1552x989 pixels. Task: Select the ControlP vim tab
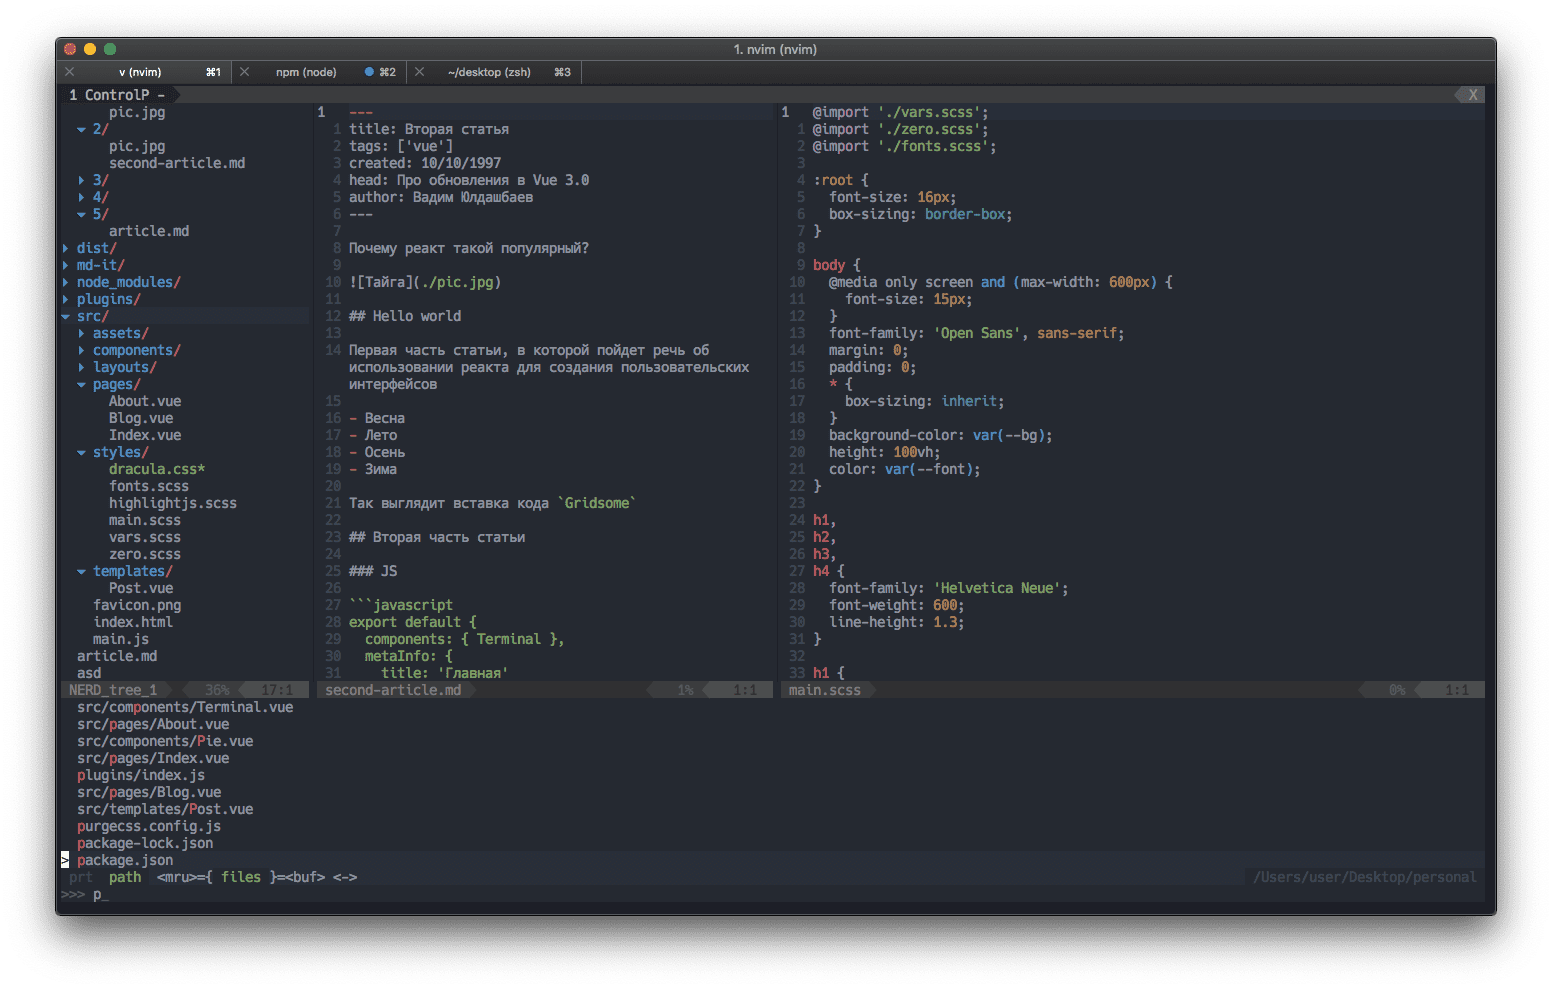click(x=116, y=95)
